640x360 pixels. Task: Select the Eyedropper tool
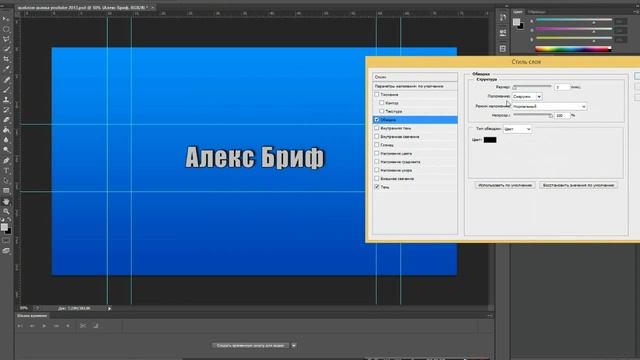6,69
